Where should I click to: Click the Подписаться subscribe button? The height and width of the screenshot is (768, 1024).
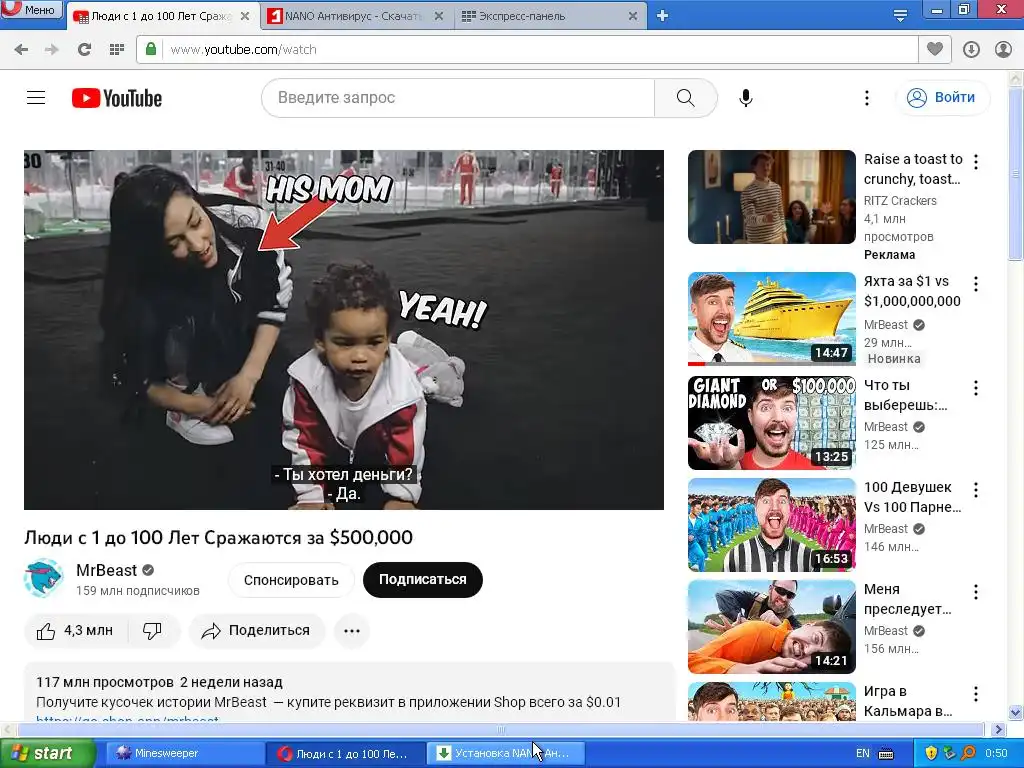(x=423, y=579)
